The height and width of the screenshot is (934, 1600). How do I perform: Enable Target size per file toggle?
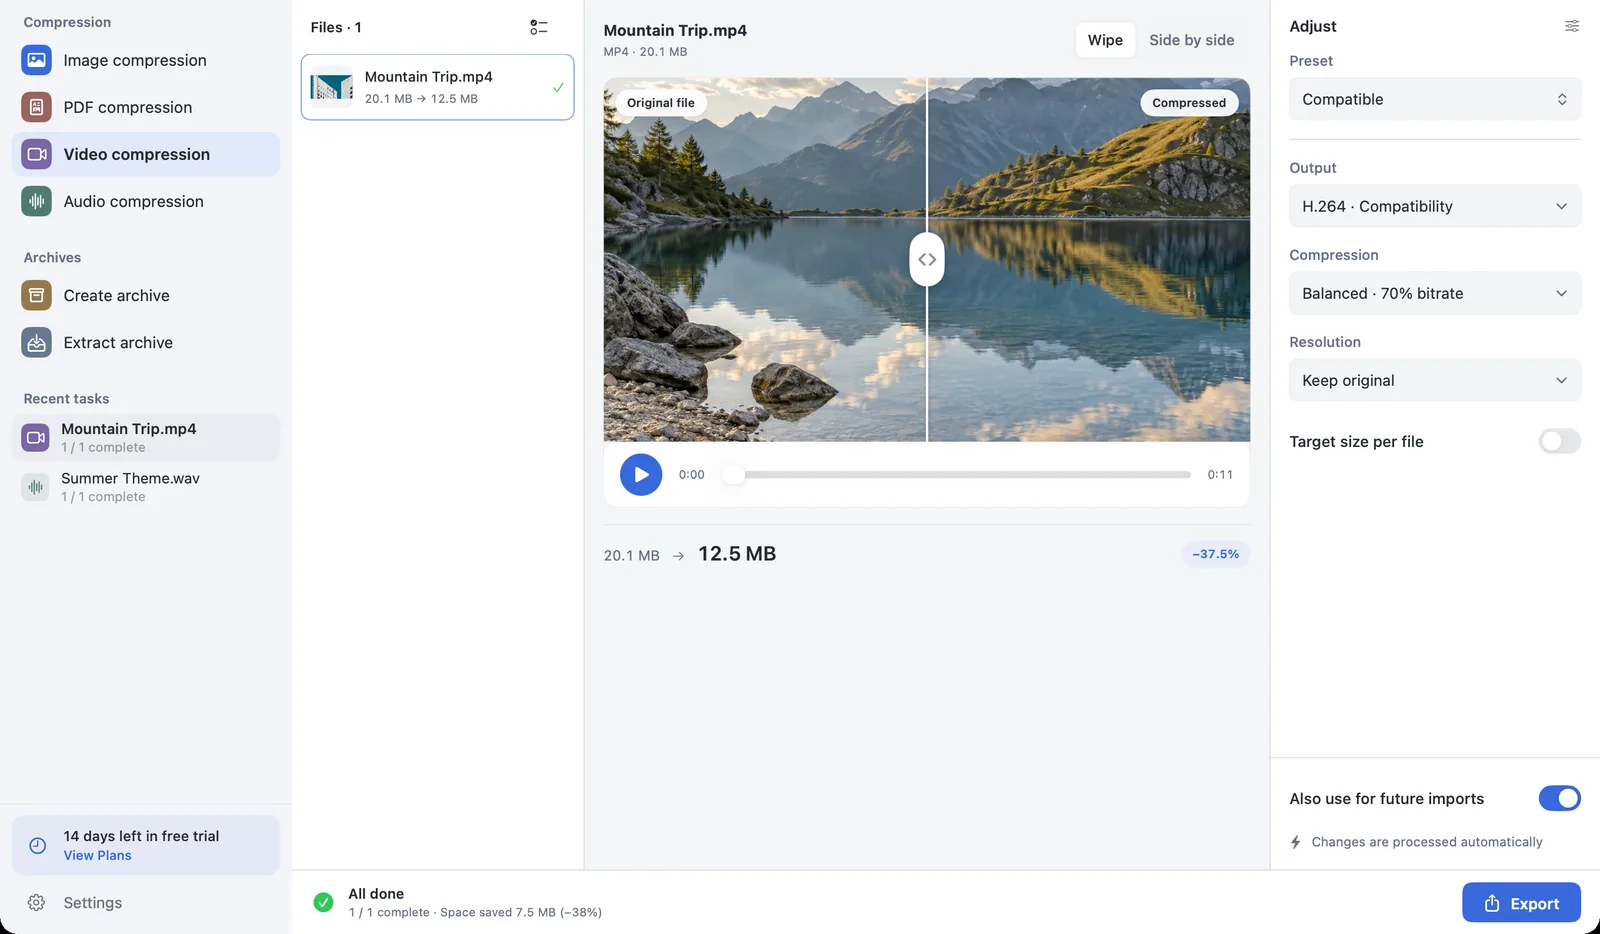tap(1559, 441)
